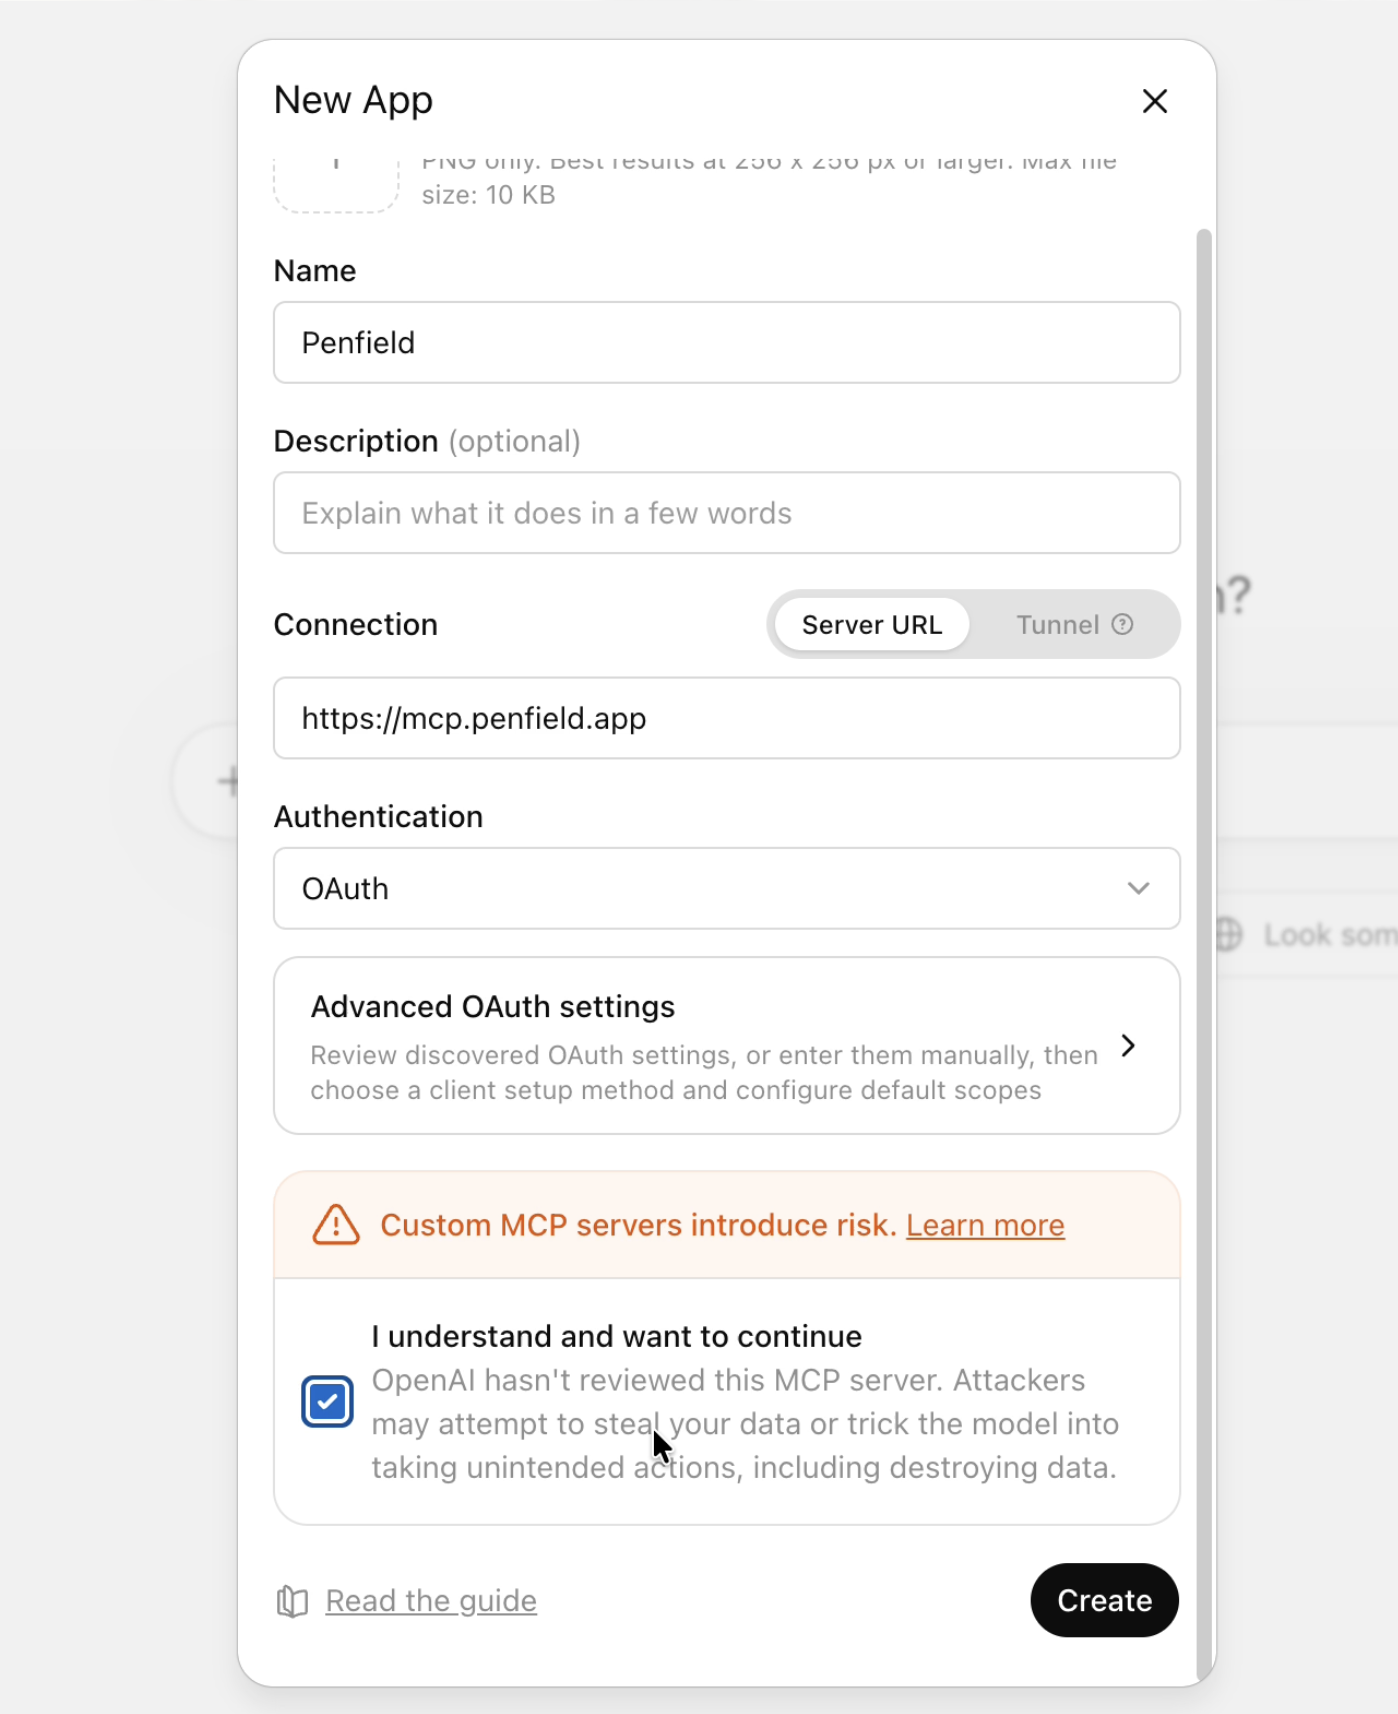Click the dashed icon upload box
The height and width of the screenshot is (1714, 1398).
(336, 185)
